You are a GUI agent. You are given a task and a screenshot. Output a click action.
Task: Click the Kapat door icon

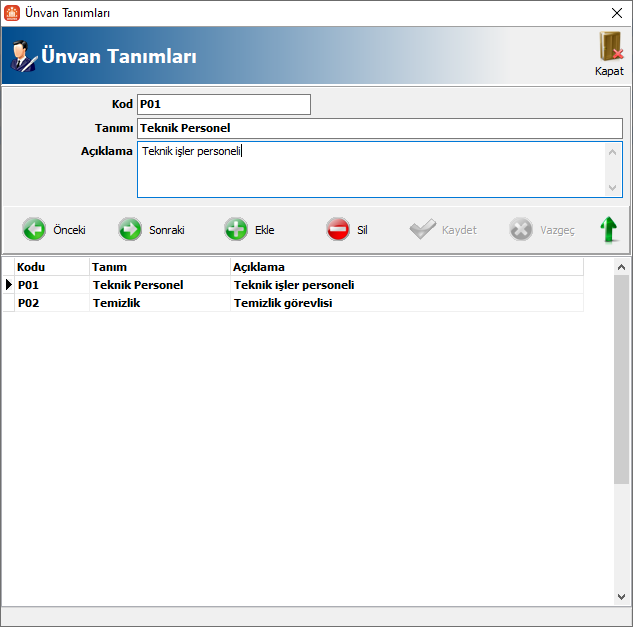tap(609, 48)
